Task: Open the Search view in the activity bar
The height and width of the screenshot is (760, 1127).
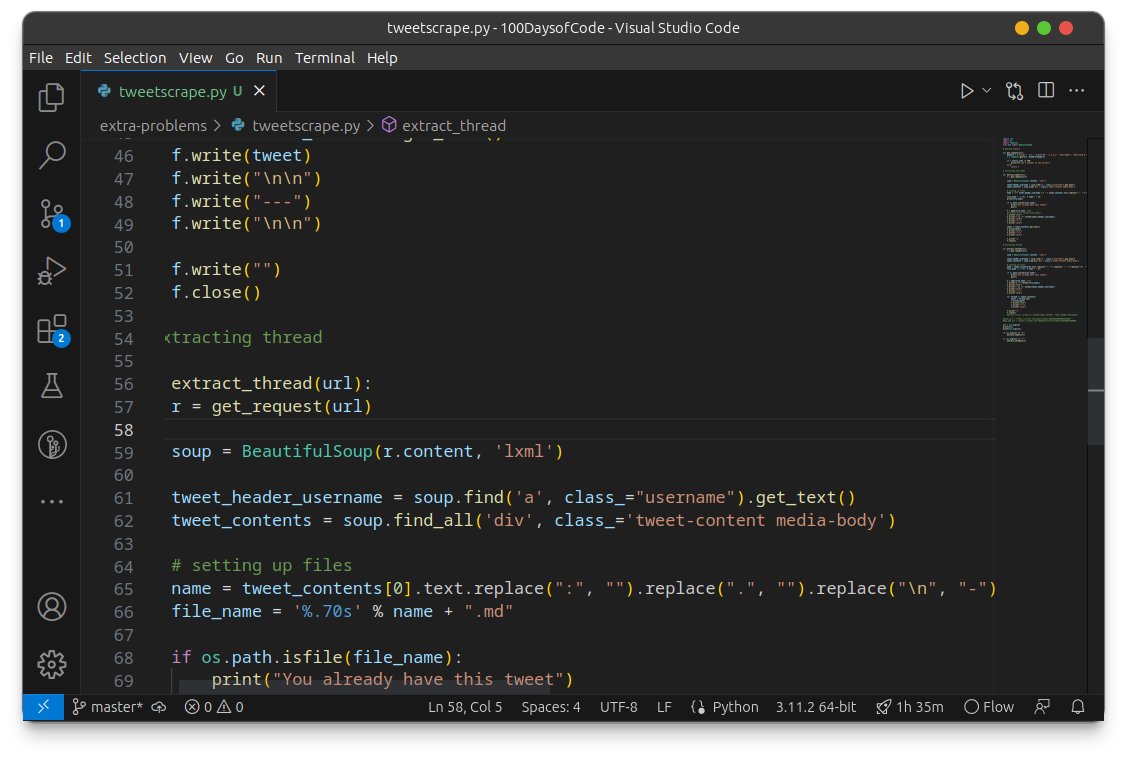Action: coord(51,155)
